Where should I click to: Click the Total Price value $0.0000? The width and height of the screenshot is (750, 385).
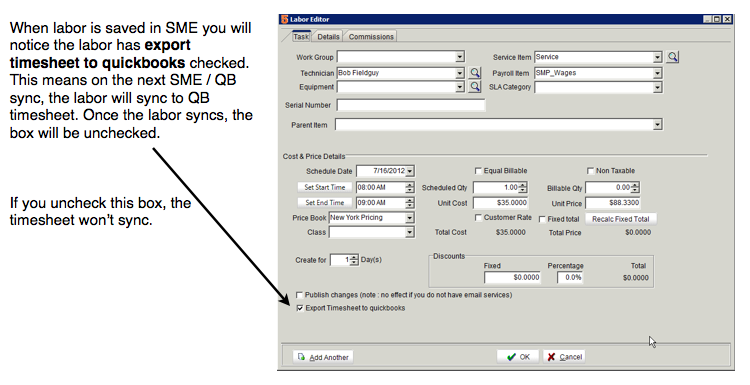pos(638,232)
